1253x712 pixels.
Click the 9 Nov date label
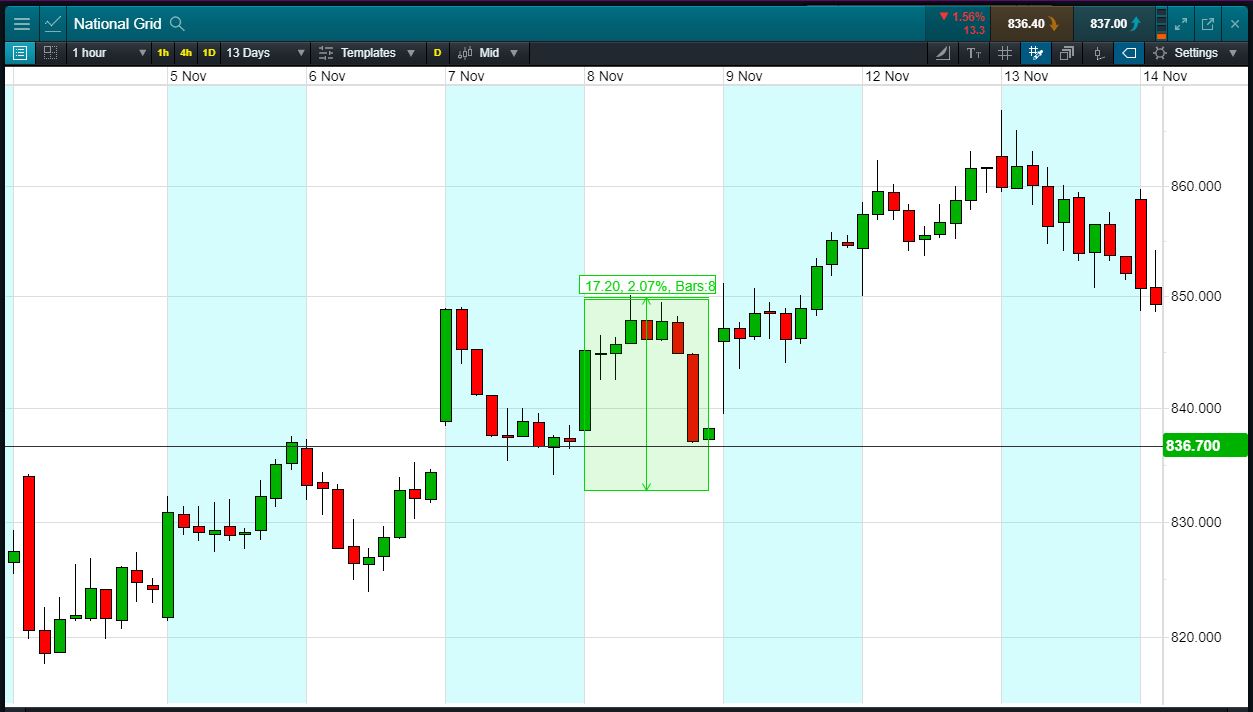click(744, 76)
